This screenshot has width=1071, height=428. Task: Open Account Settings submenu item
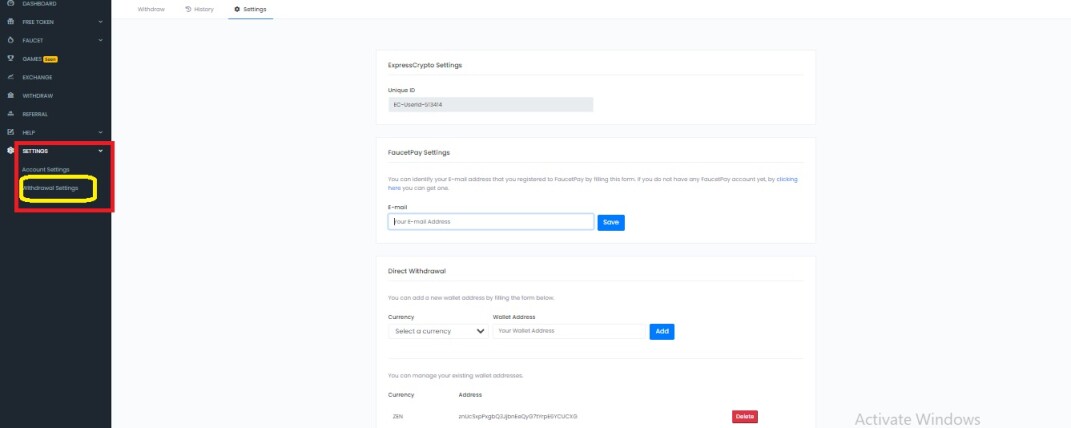(46, 169)
